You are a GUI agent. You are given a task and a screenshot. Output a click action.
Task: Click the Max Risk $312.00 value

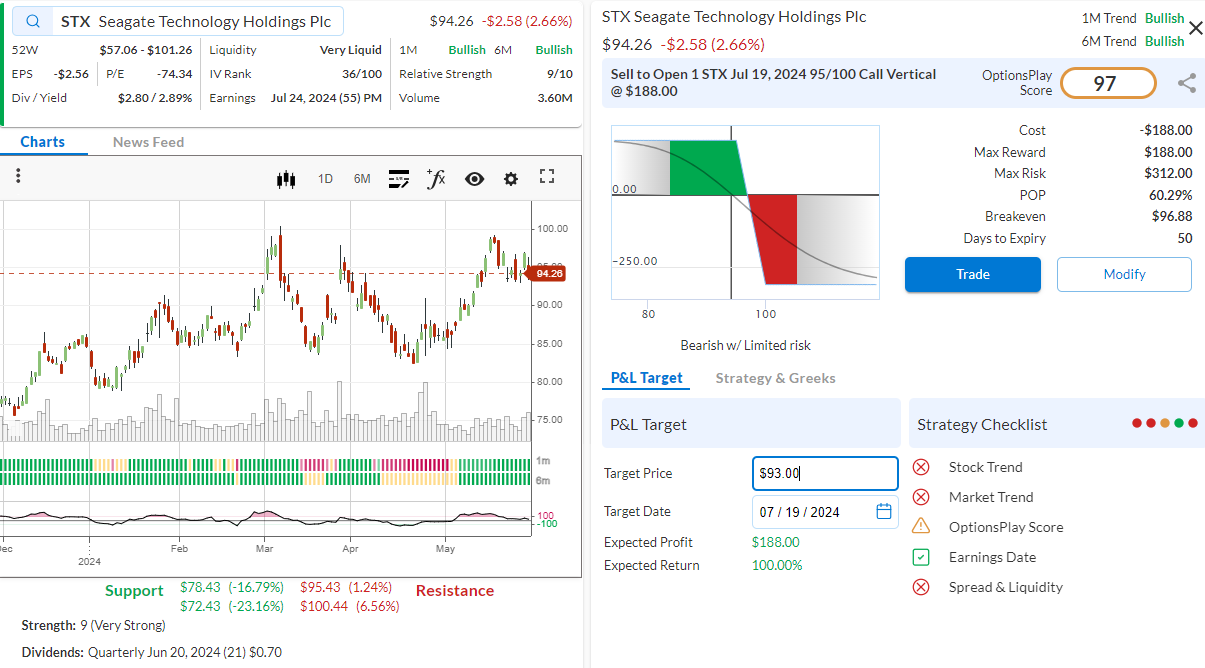point(1168,173)
